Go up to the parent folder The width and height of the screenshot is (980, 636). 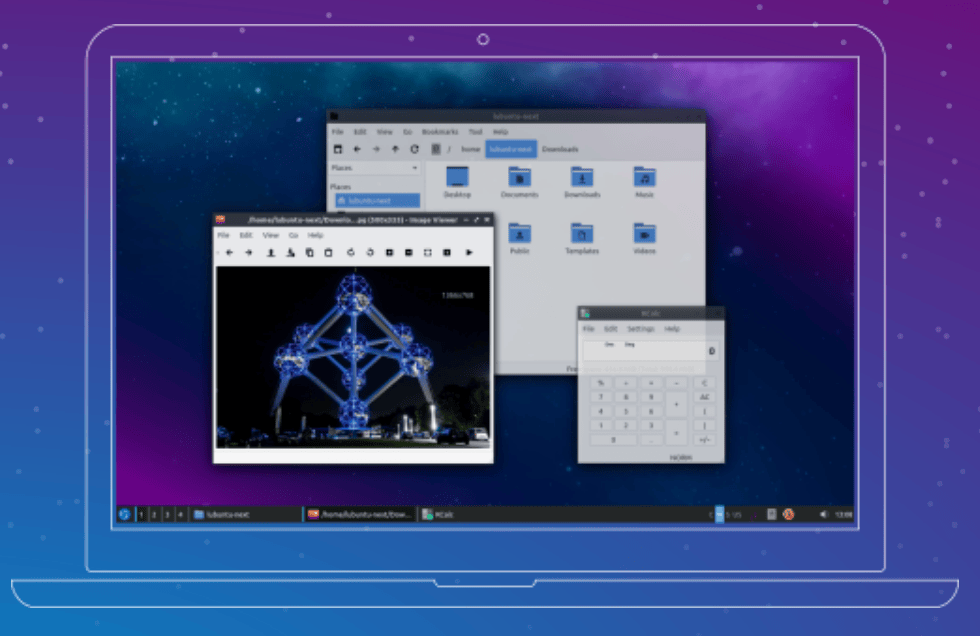click(x=395, y=149)
